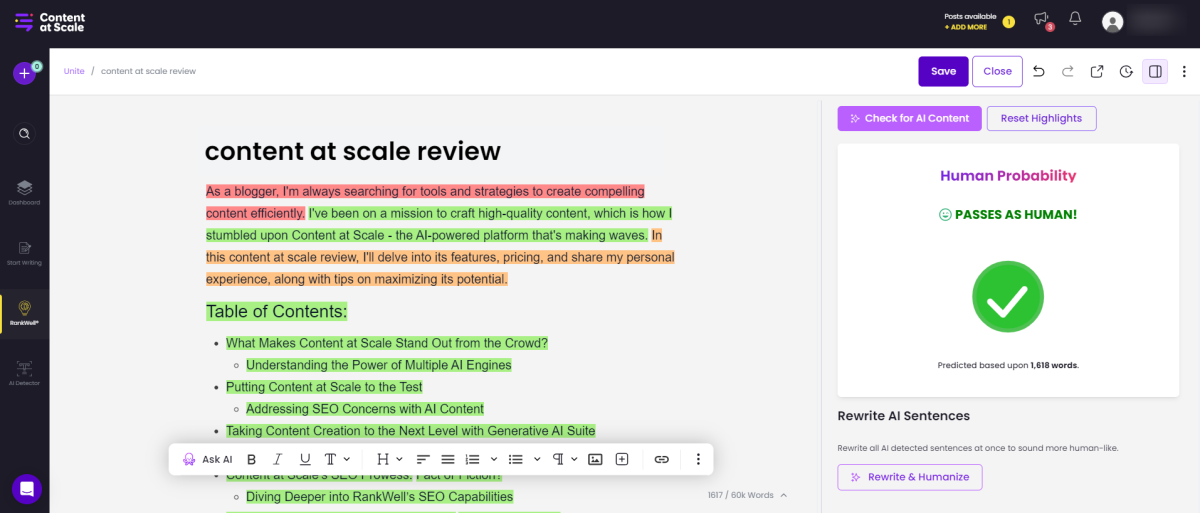Viewport: 1200px width, 513px height.
Task: Apply a bulleted list
Action: click(x=516, y=459)
